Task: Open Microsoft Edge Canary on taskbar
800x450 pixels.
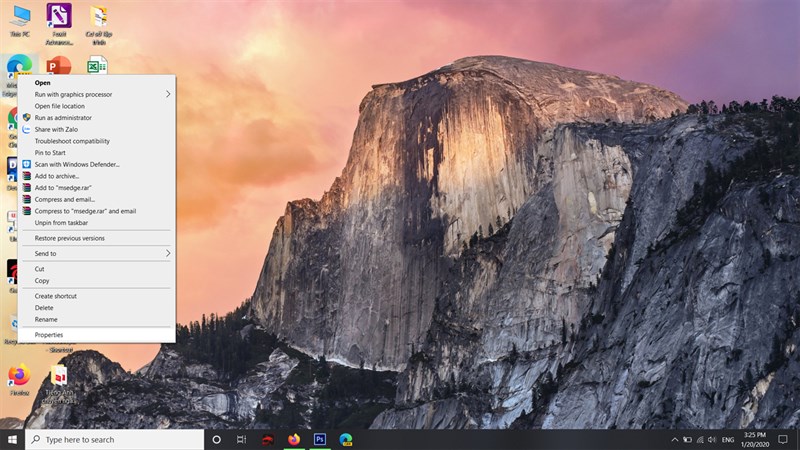Action: pos(346,439)
